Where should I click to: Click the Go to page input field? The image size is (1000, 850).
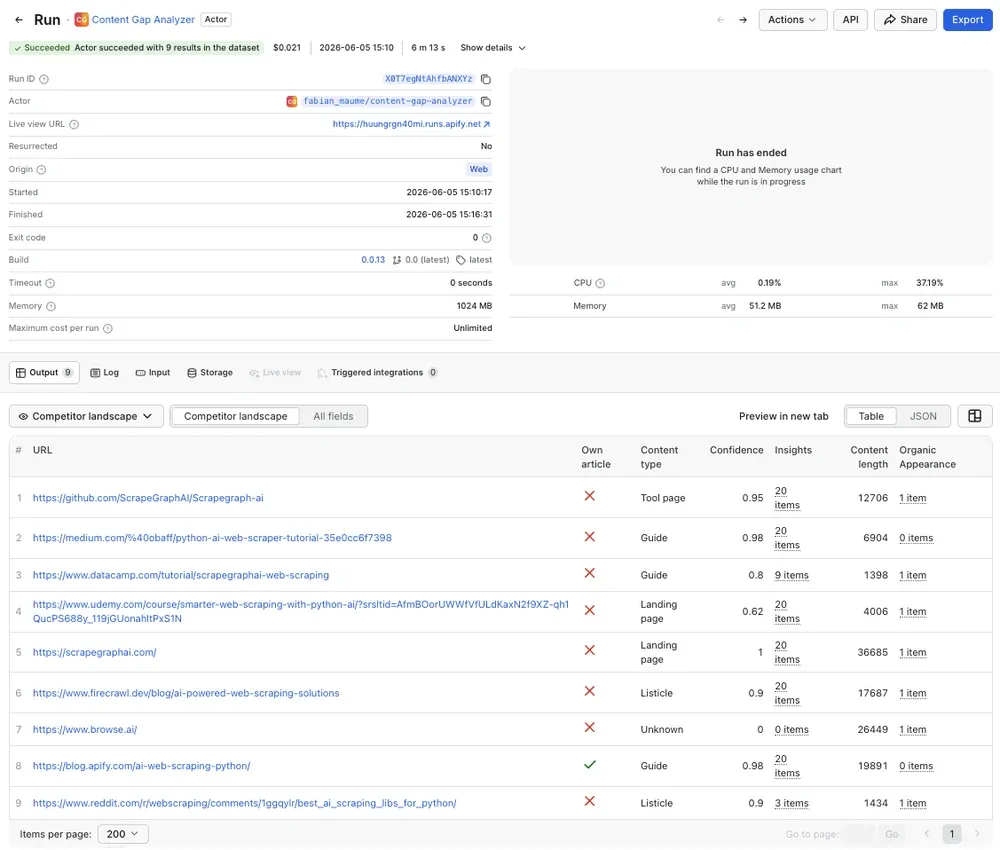pyautogui.click(x=858, y=833)
